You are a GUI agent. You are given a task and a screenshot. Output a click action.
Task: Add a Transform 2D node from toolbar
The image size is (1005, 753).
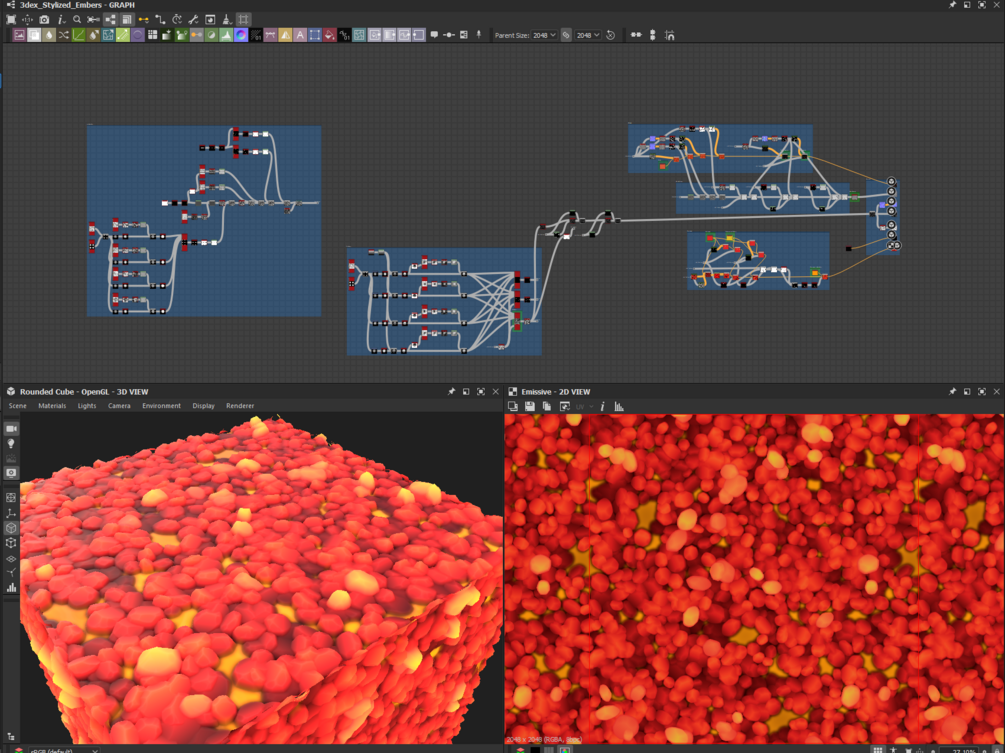[x=315, y=35]
